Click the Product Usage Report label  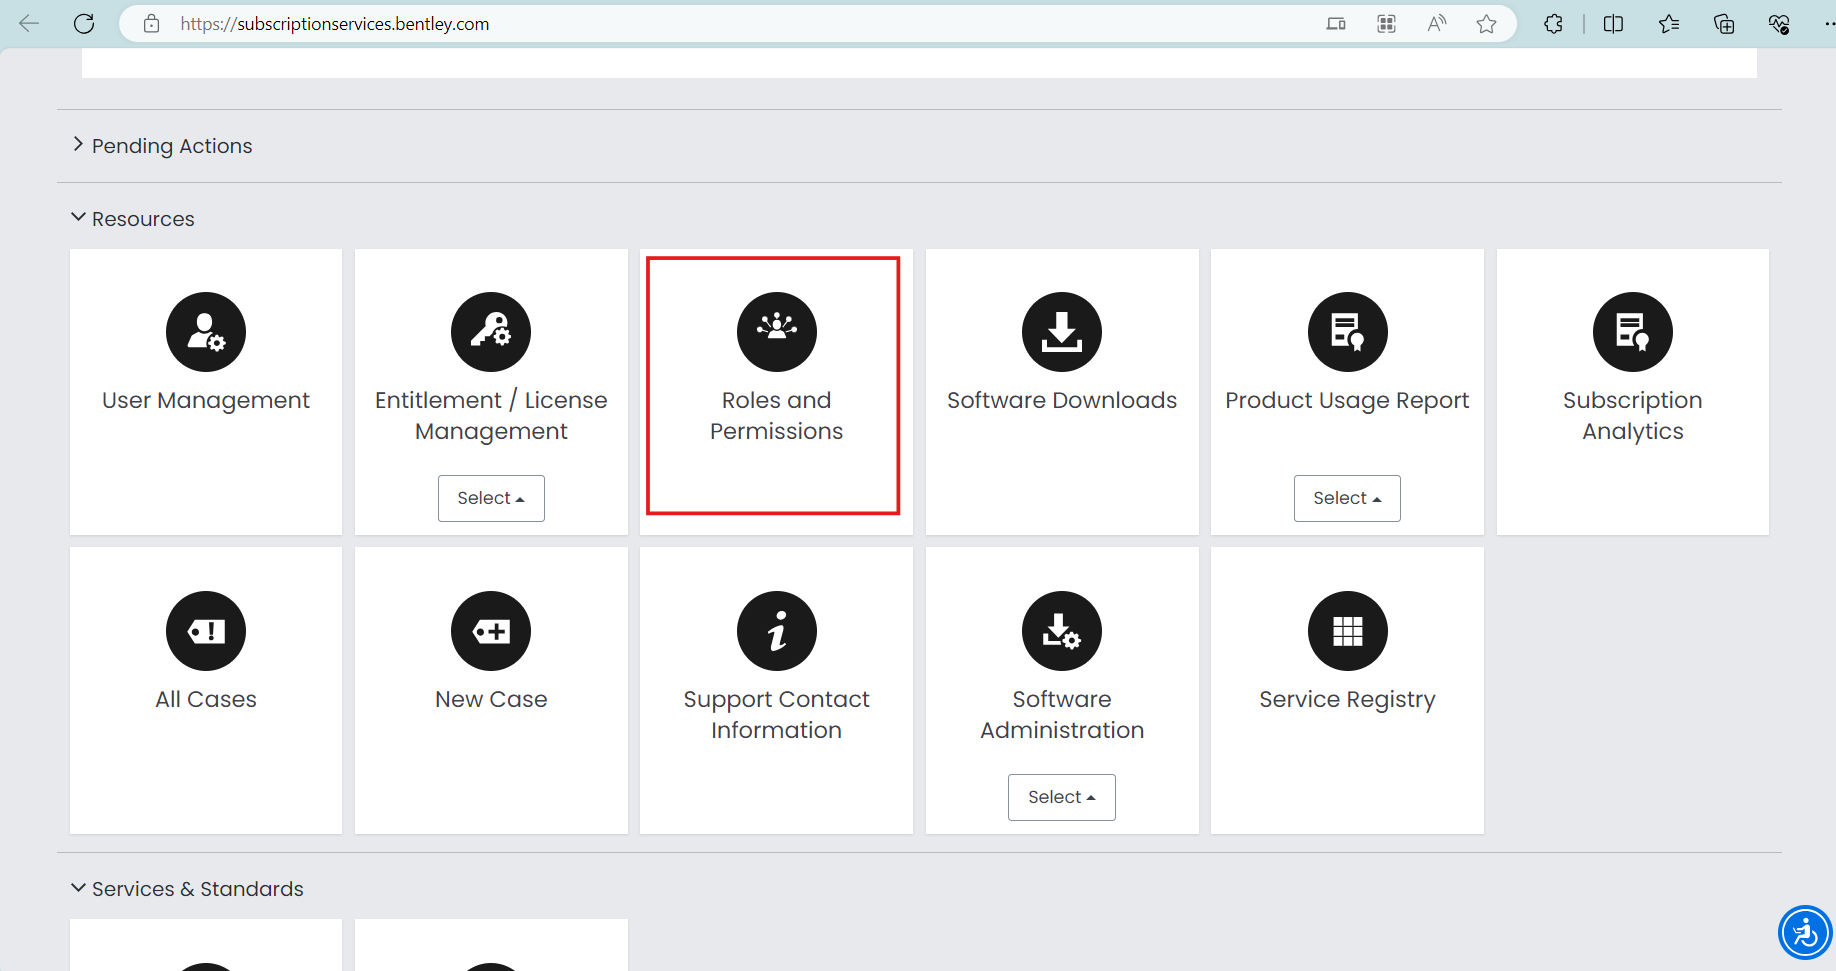click(1348, 401)
